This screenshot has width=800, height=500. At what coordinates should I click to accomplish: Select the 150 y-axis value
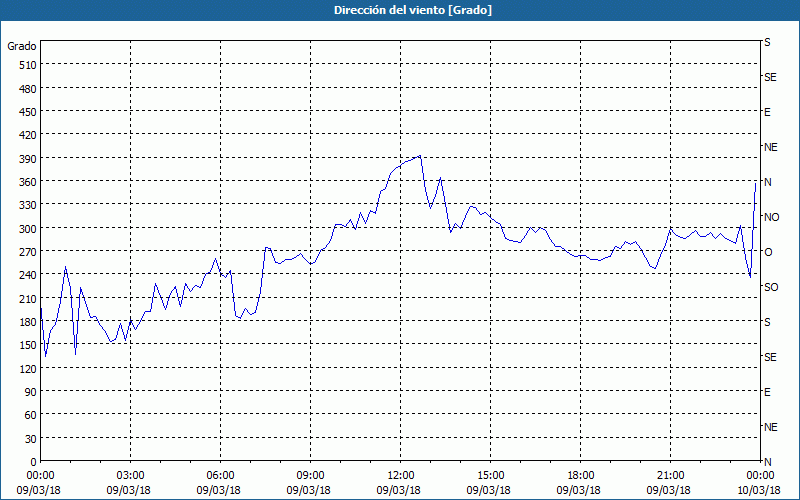pos(28,345)
